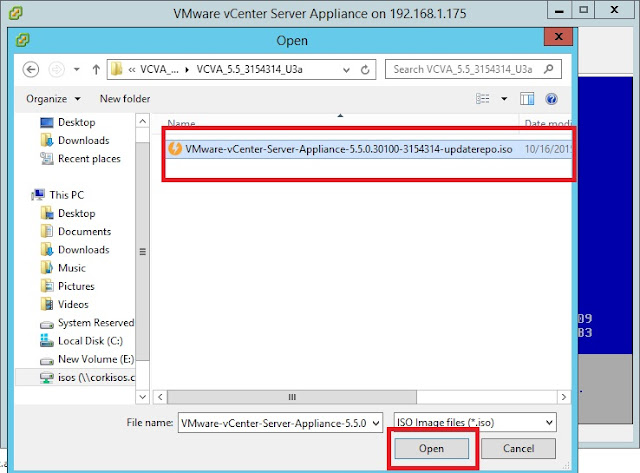Sort by Date modified column header
The height and width of the screenshot is (473, 640).
click(x=547, y=123)
